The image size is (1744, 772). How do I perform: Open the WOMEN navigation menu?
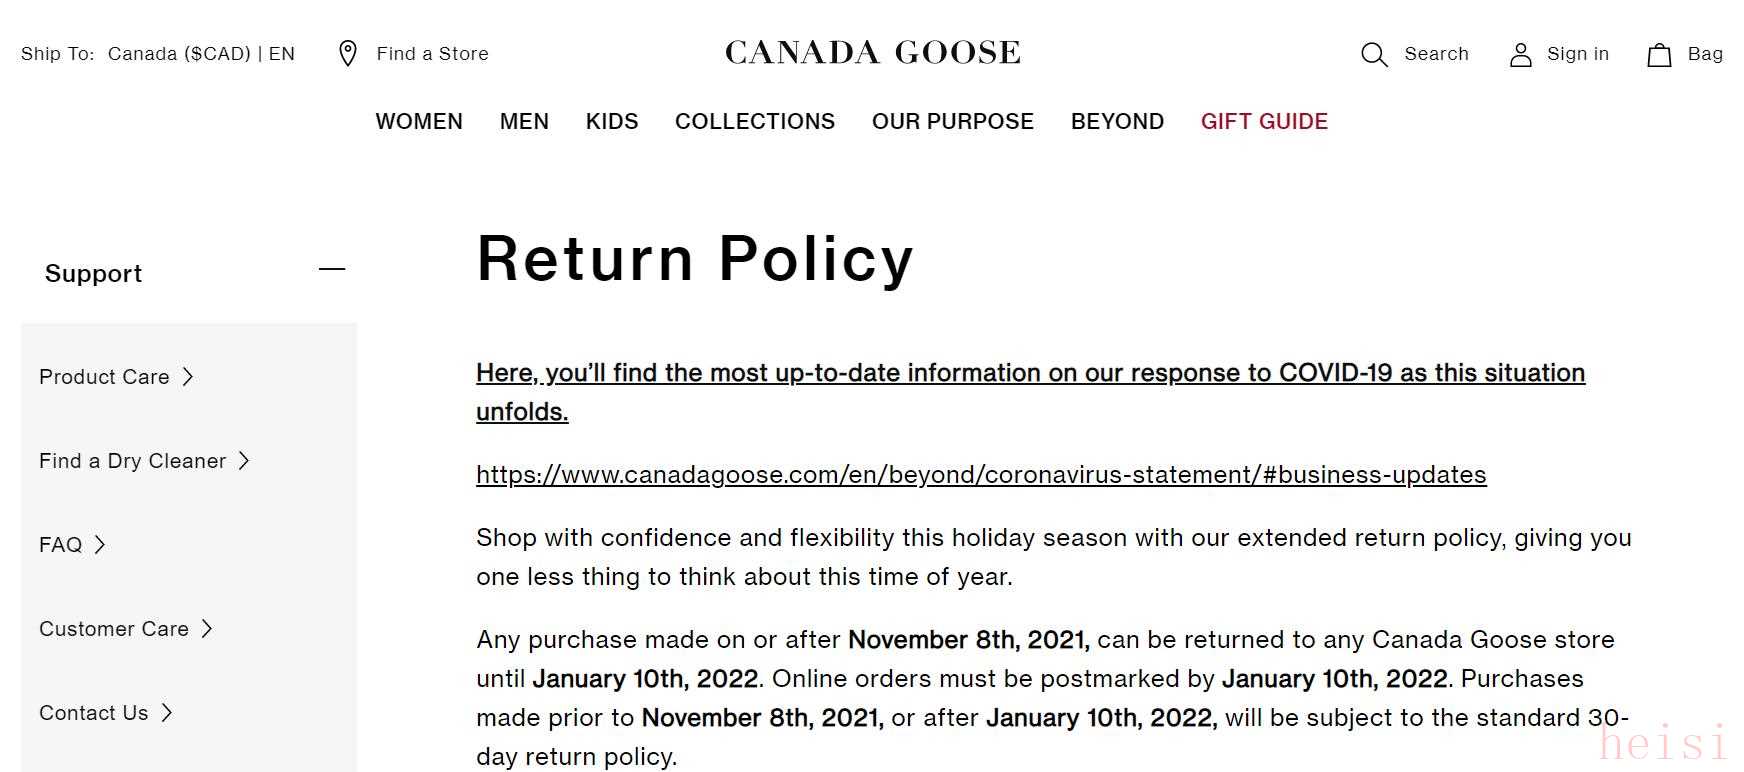point(419,122)
